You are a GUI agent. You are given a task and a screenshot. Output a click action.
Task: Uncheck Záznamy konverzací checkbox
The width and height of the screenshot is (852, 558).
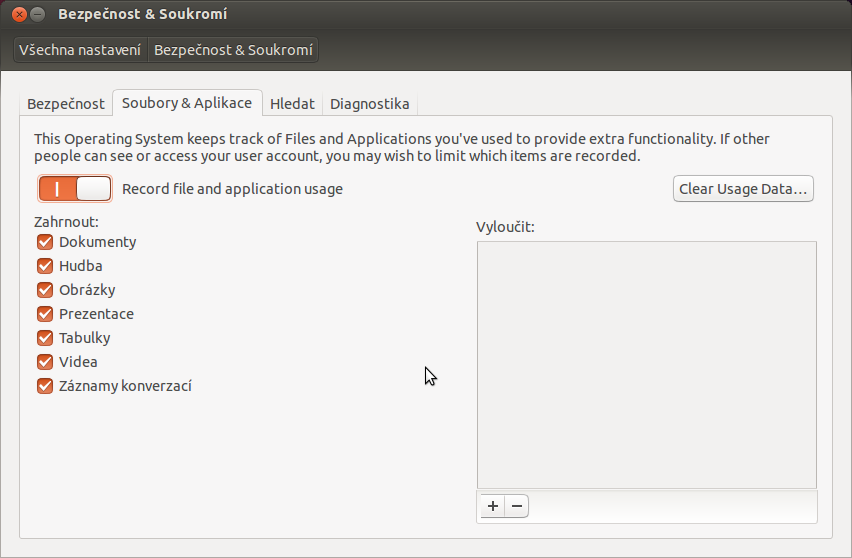click(45, 386)
